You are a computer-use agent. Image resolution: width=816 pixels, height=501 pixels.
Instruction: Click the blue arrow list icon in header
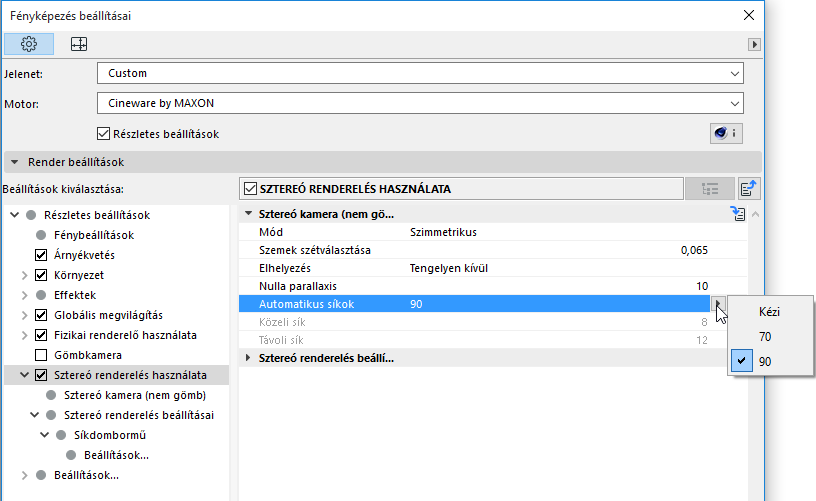pos(737,213)
